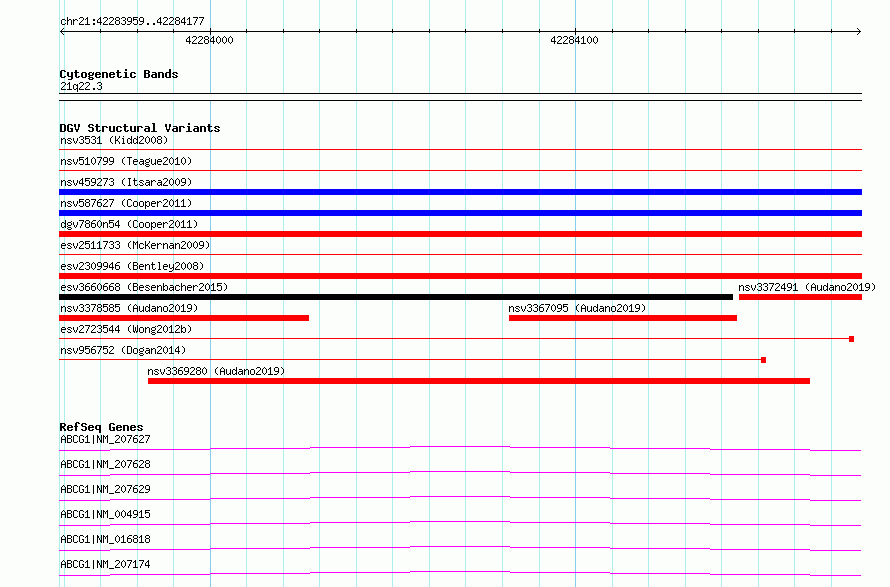The height and width of the screenshot is (587, 890).
Task: Open the ABCG1|NM_207627 transcript
Action: click(105, 439)
